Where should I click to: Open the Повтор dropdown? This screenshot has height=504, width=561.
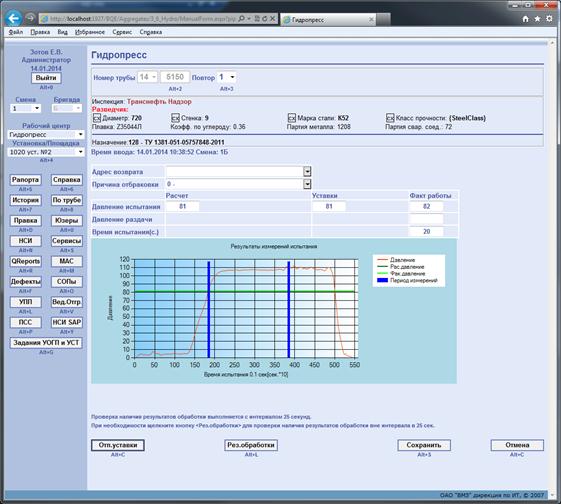point(227,77)
